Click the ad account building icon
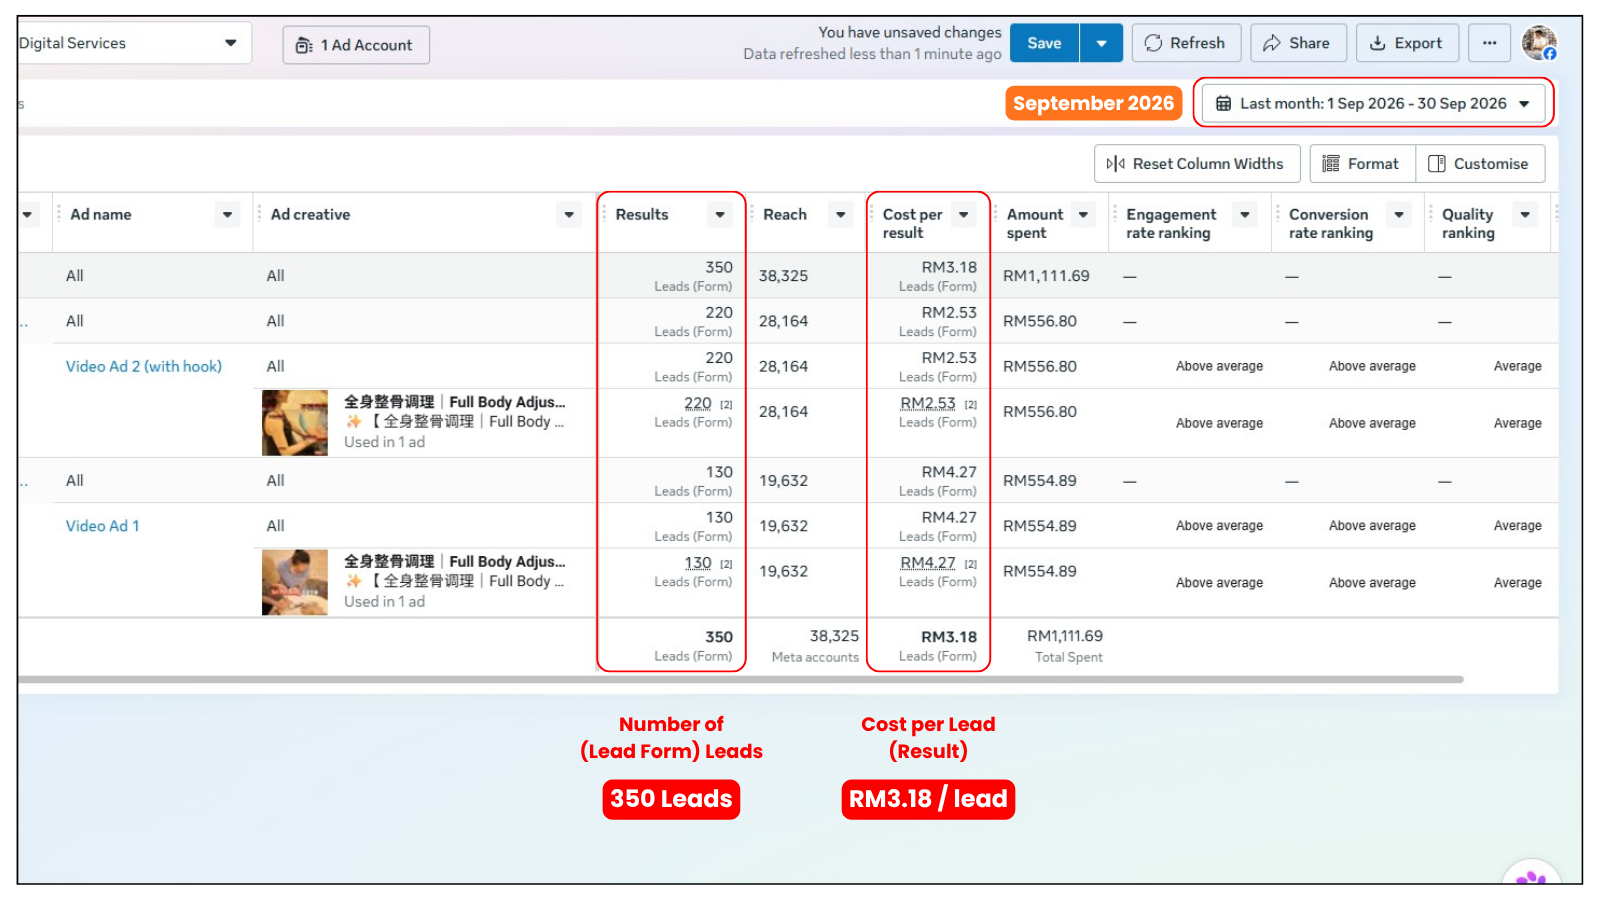 304,45
